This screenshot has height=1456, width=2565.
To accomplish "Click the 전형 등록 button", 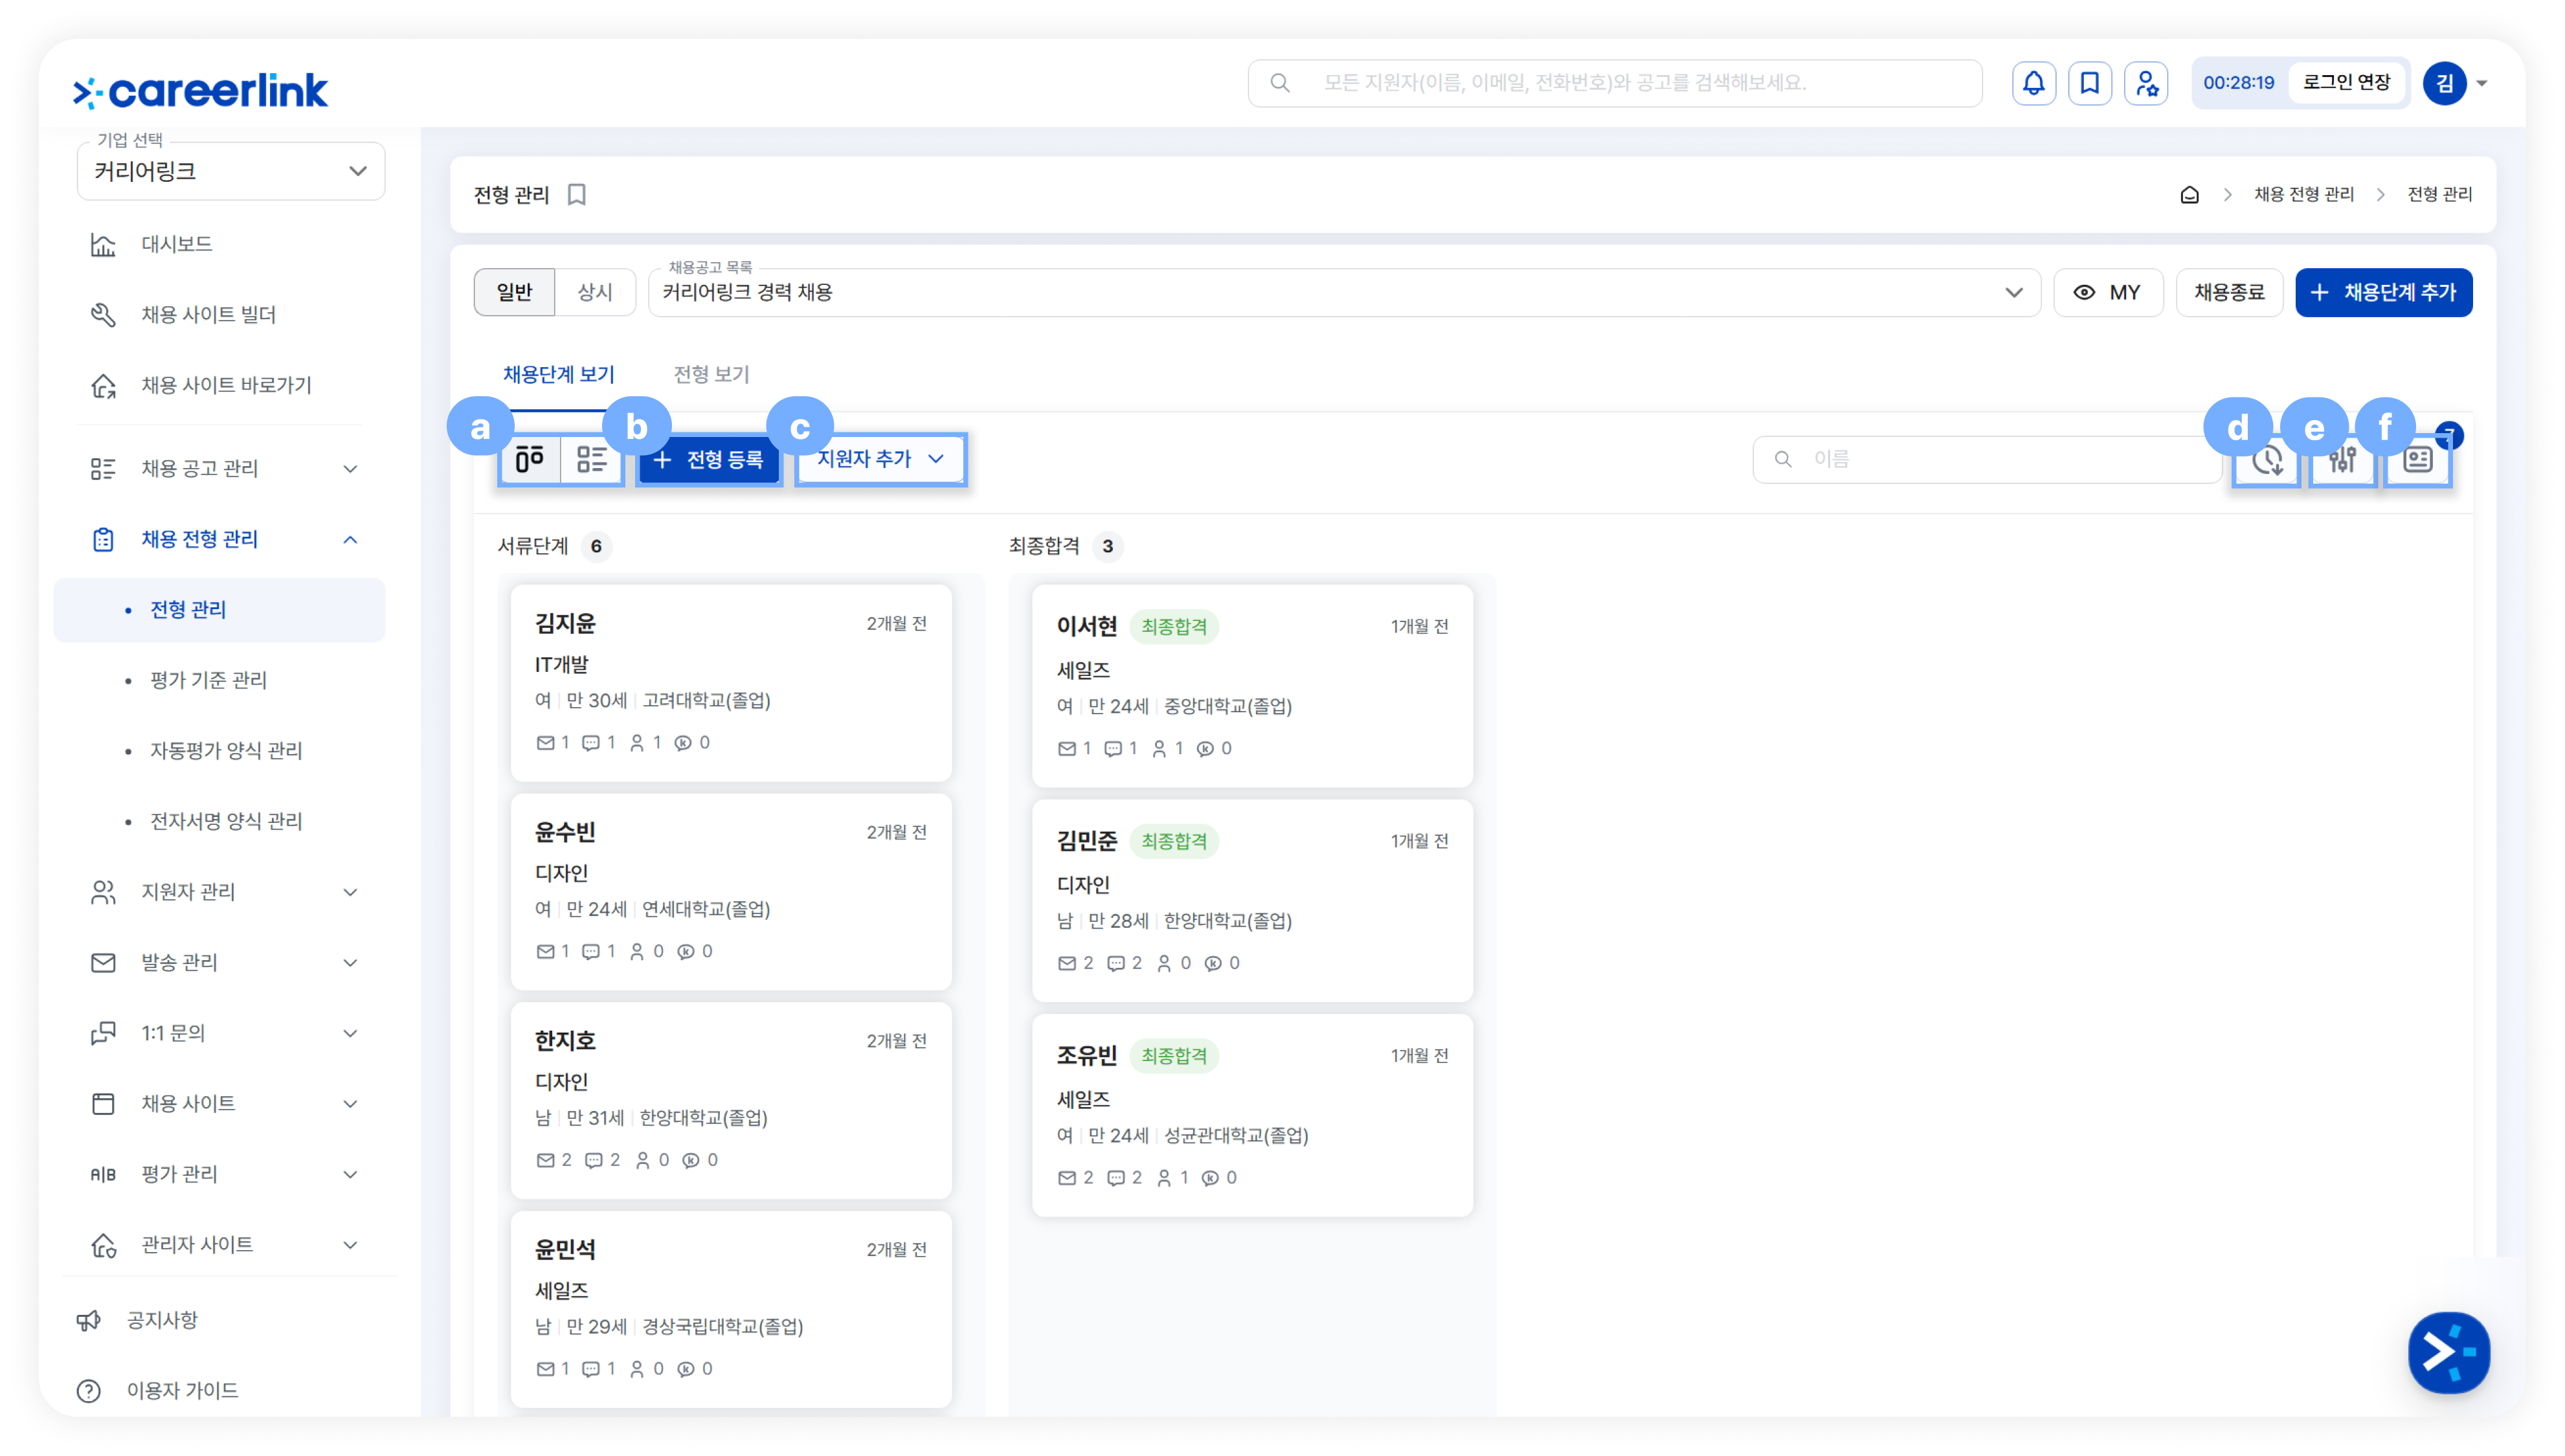I will coord(708,459).
